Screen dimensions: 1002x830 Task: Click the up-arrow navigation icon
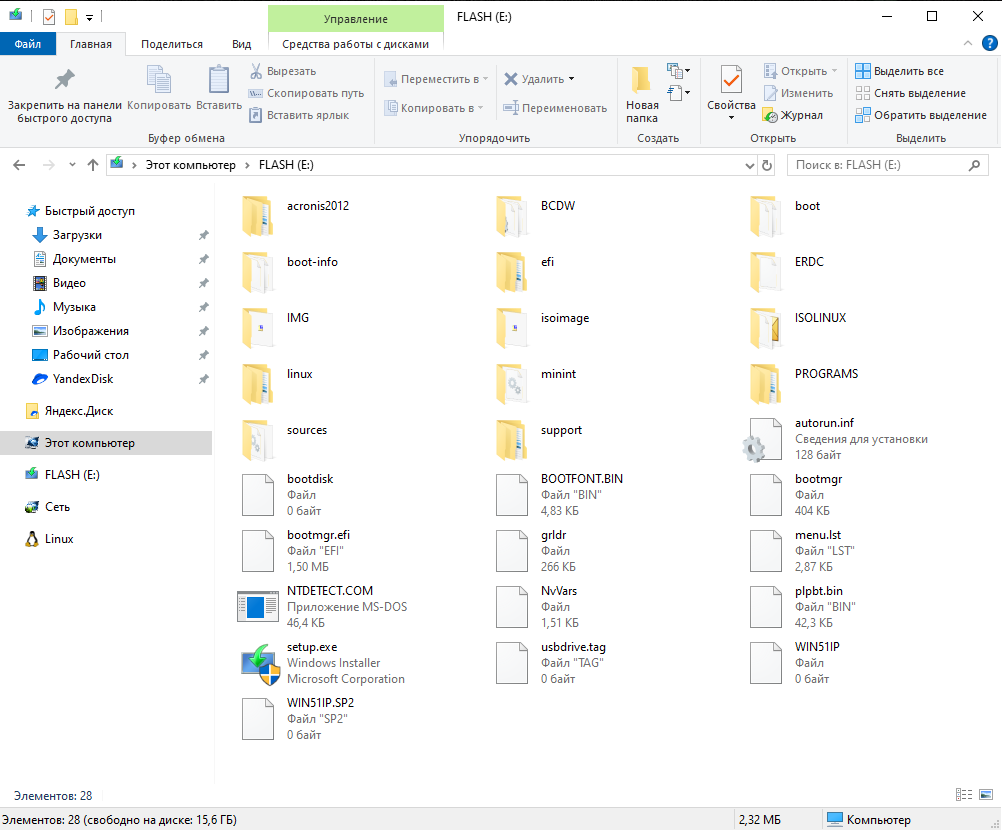tap(93, 165)
